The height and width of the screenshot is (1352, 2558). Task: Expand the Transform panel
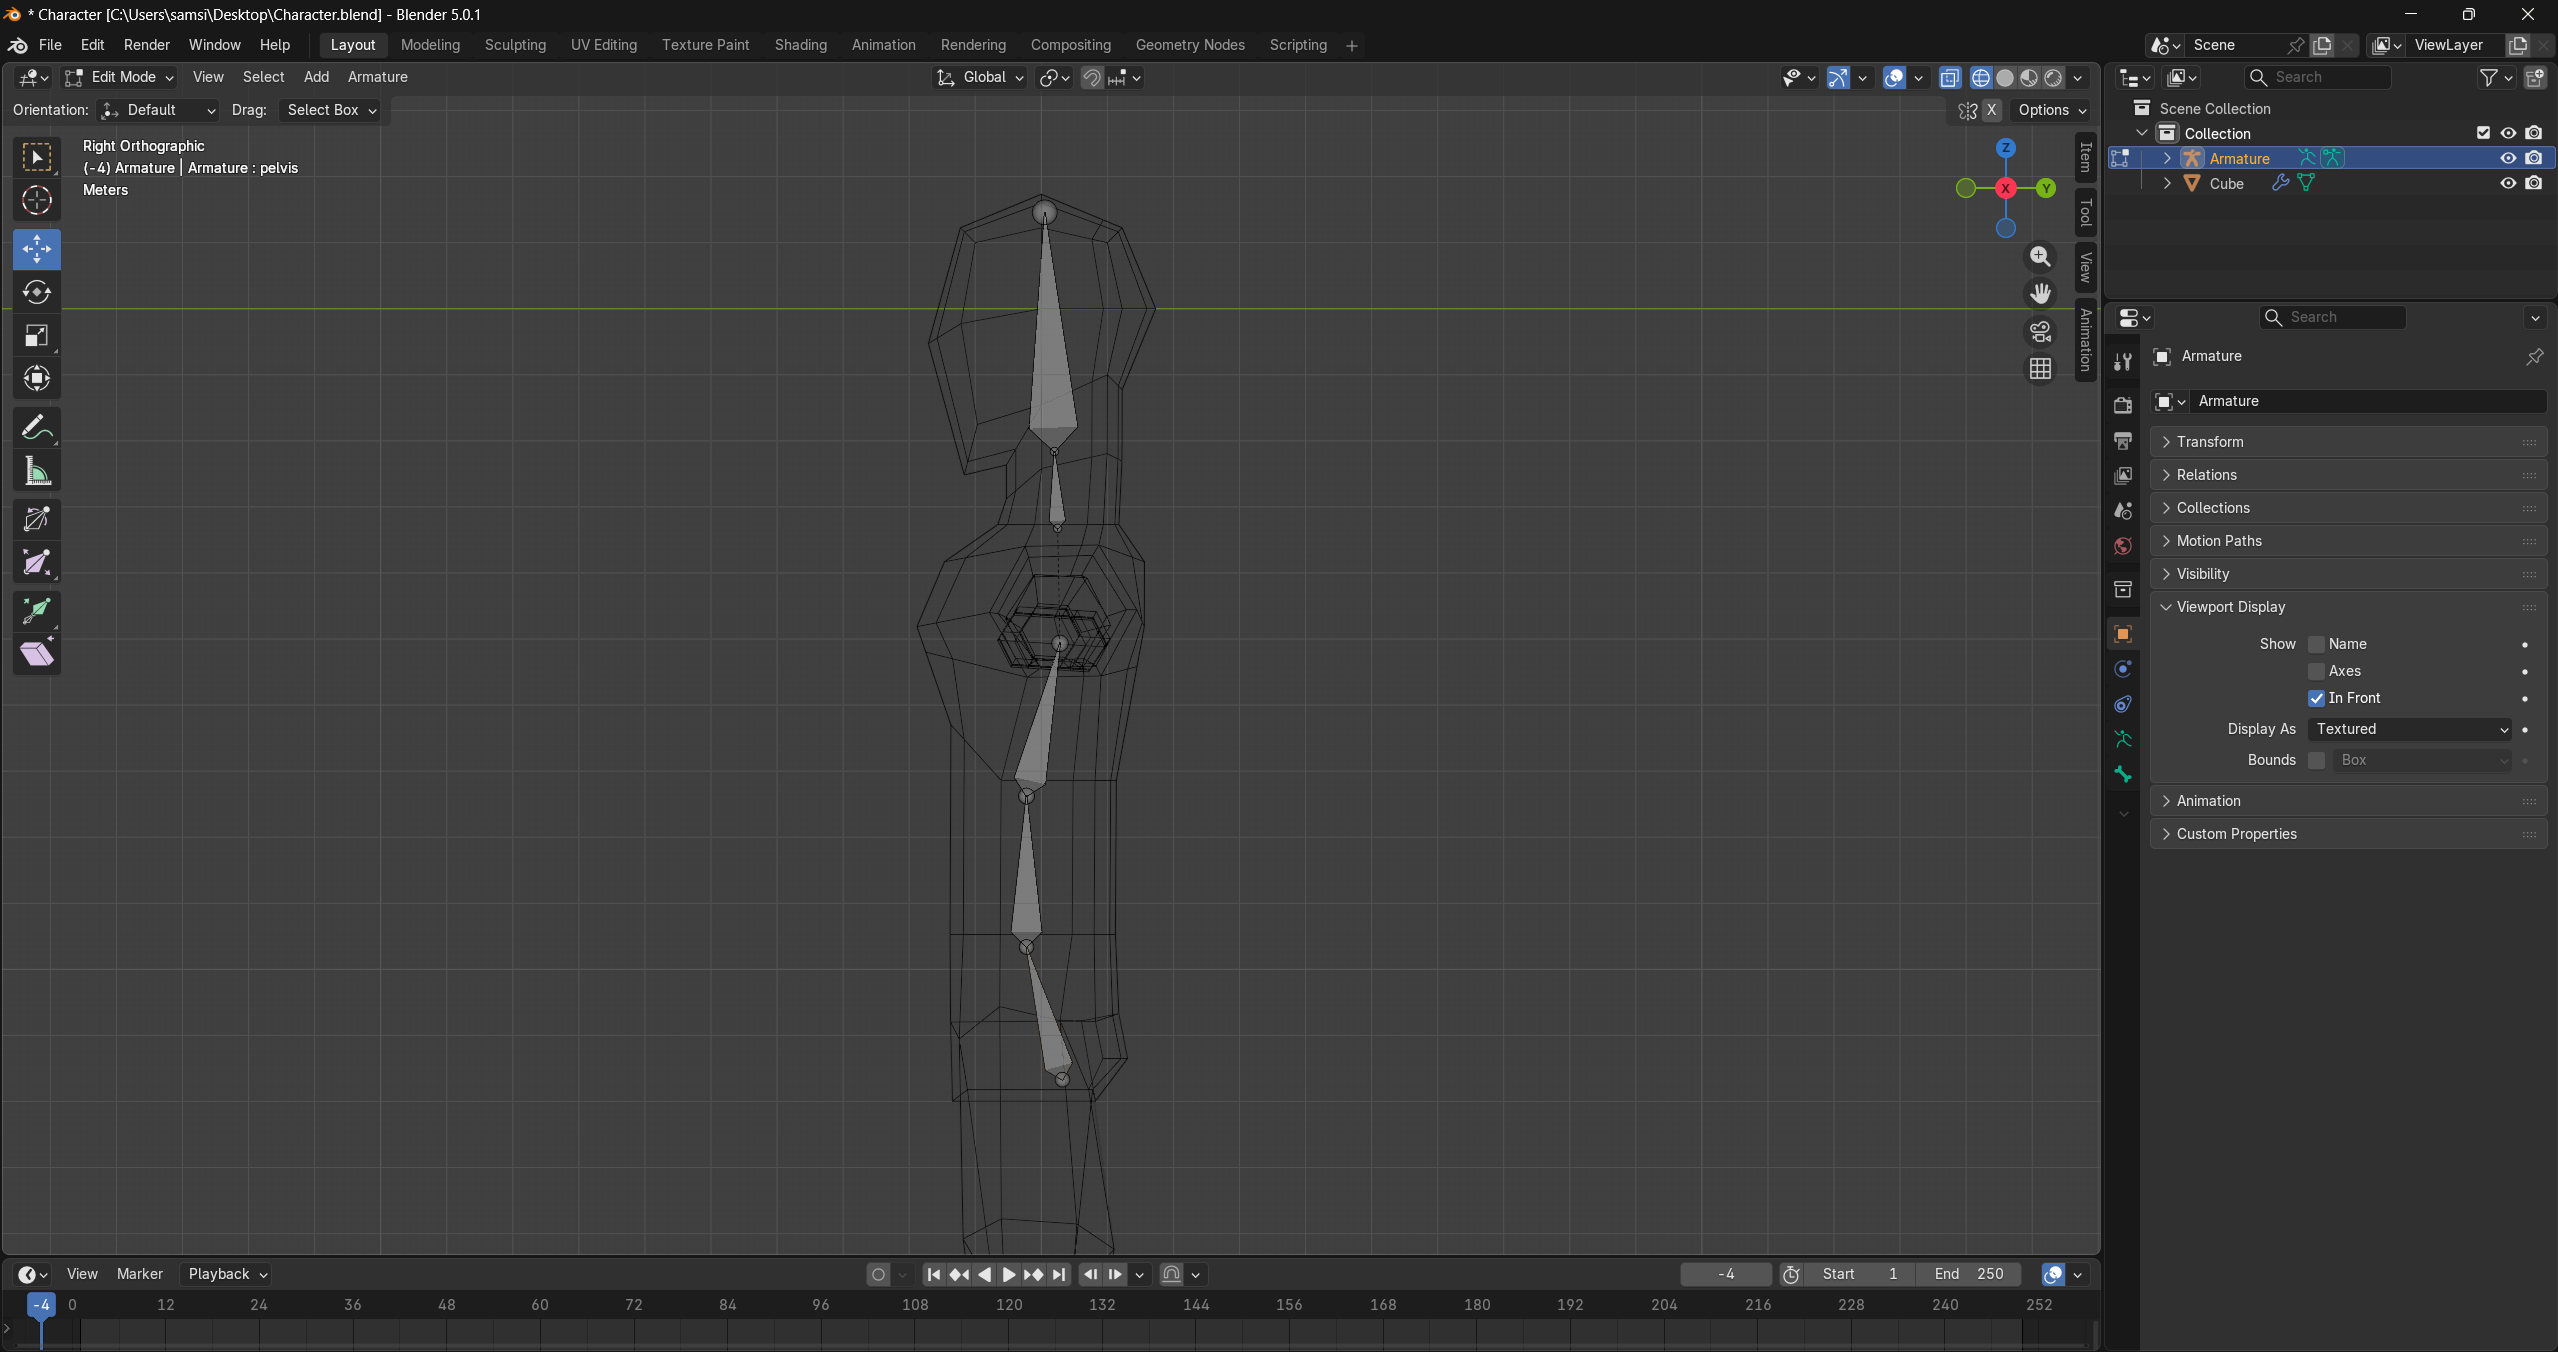pyautogui.click(x=2348, y=442)
